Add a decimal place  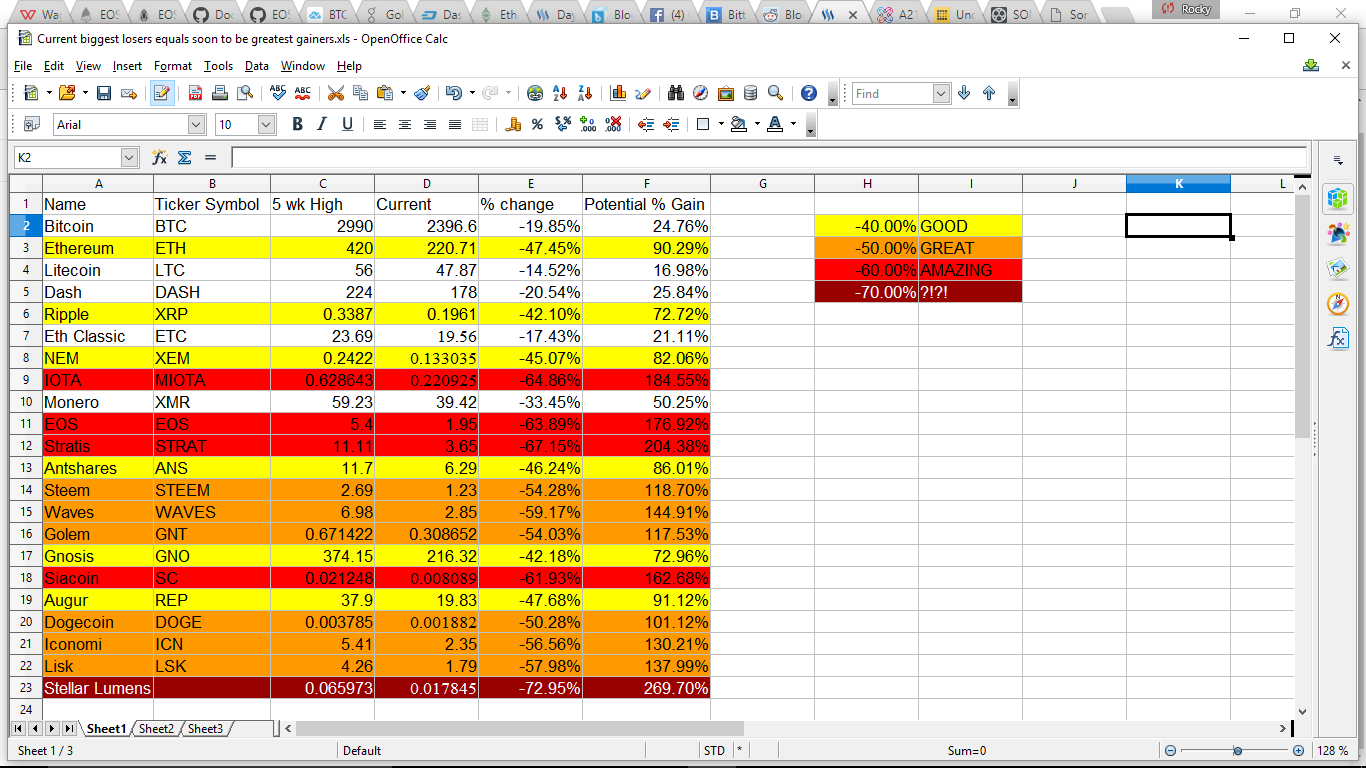tap(588, 125)
